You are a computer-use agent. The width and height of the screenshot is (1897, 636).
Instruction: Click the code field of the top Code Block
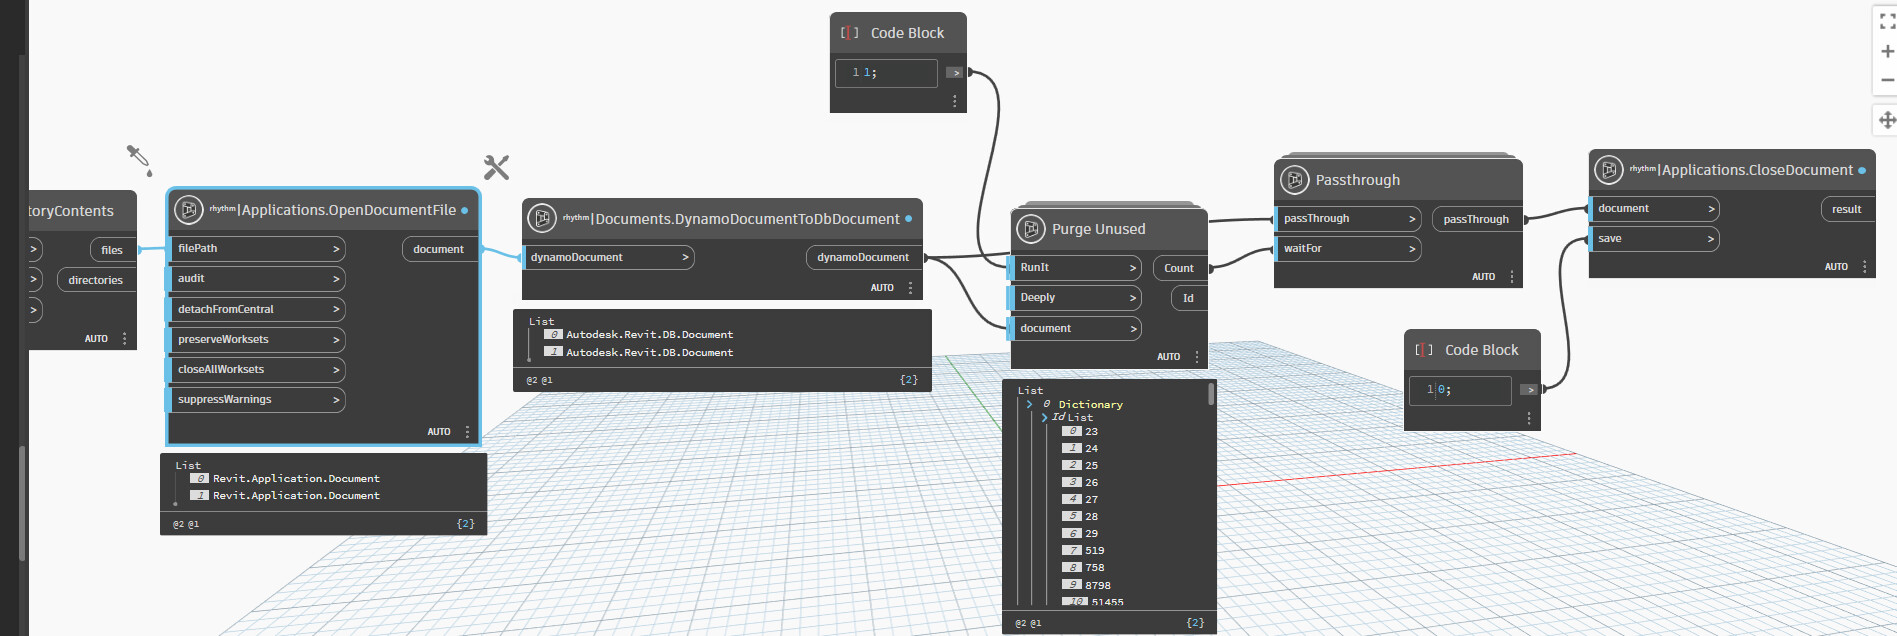tap(886, 73)
